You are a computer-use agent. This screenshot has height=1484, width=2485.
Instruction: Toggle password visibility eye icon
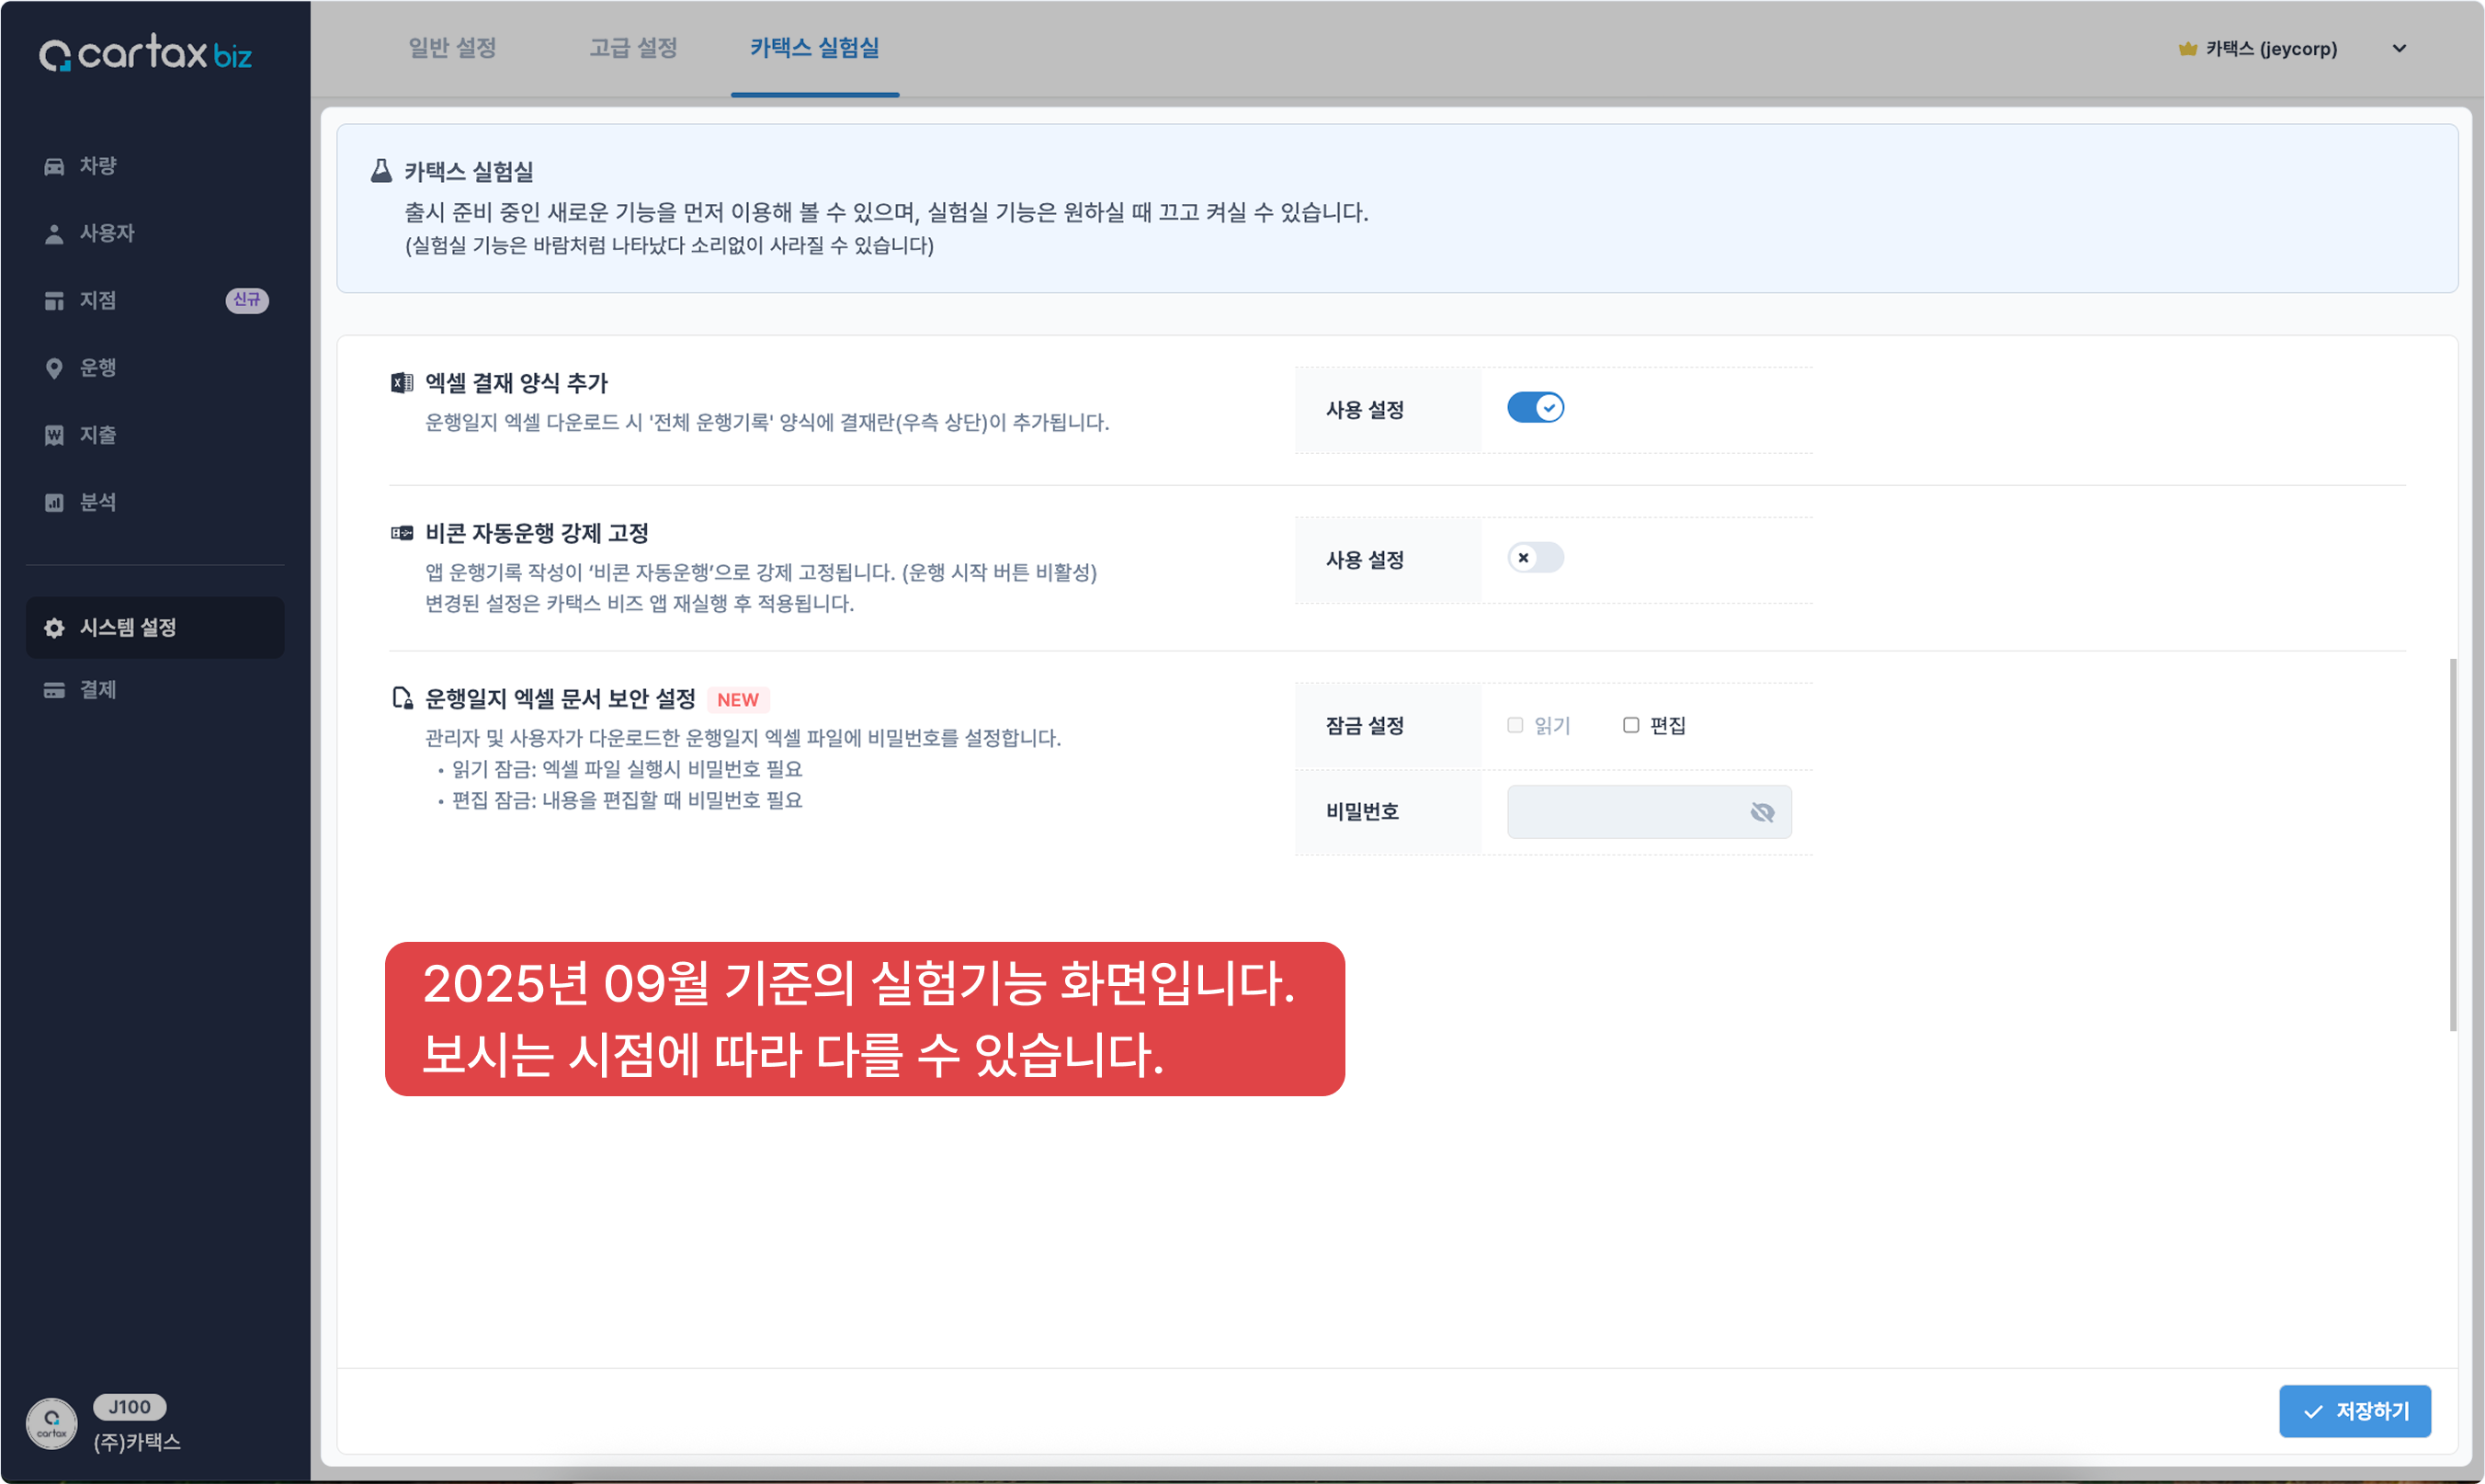(1762, 812)
